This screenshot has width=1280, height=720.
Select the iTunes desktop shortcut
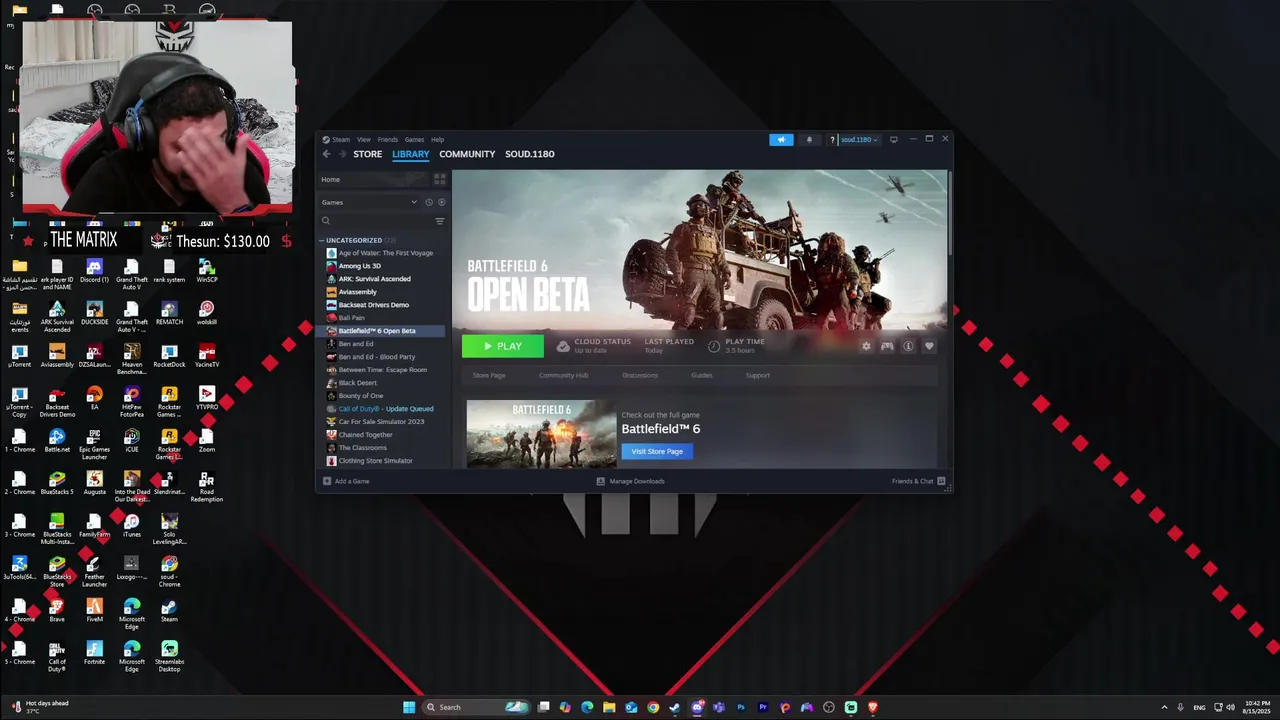[x=131, y=525]
